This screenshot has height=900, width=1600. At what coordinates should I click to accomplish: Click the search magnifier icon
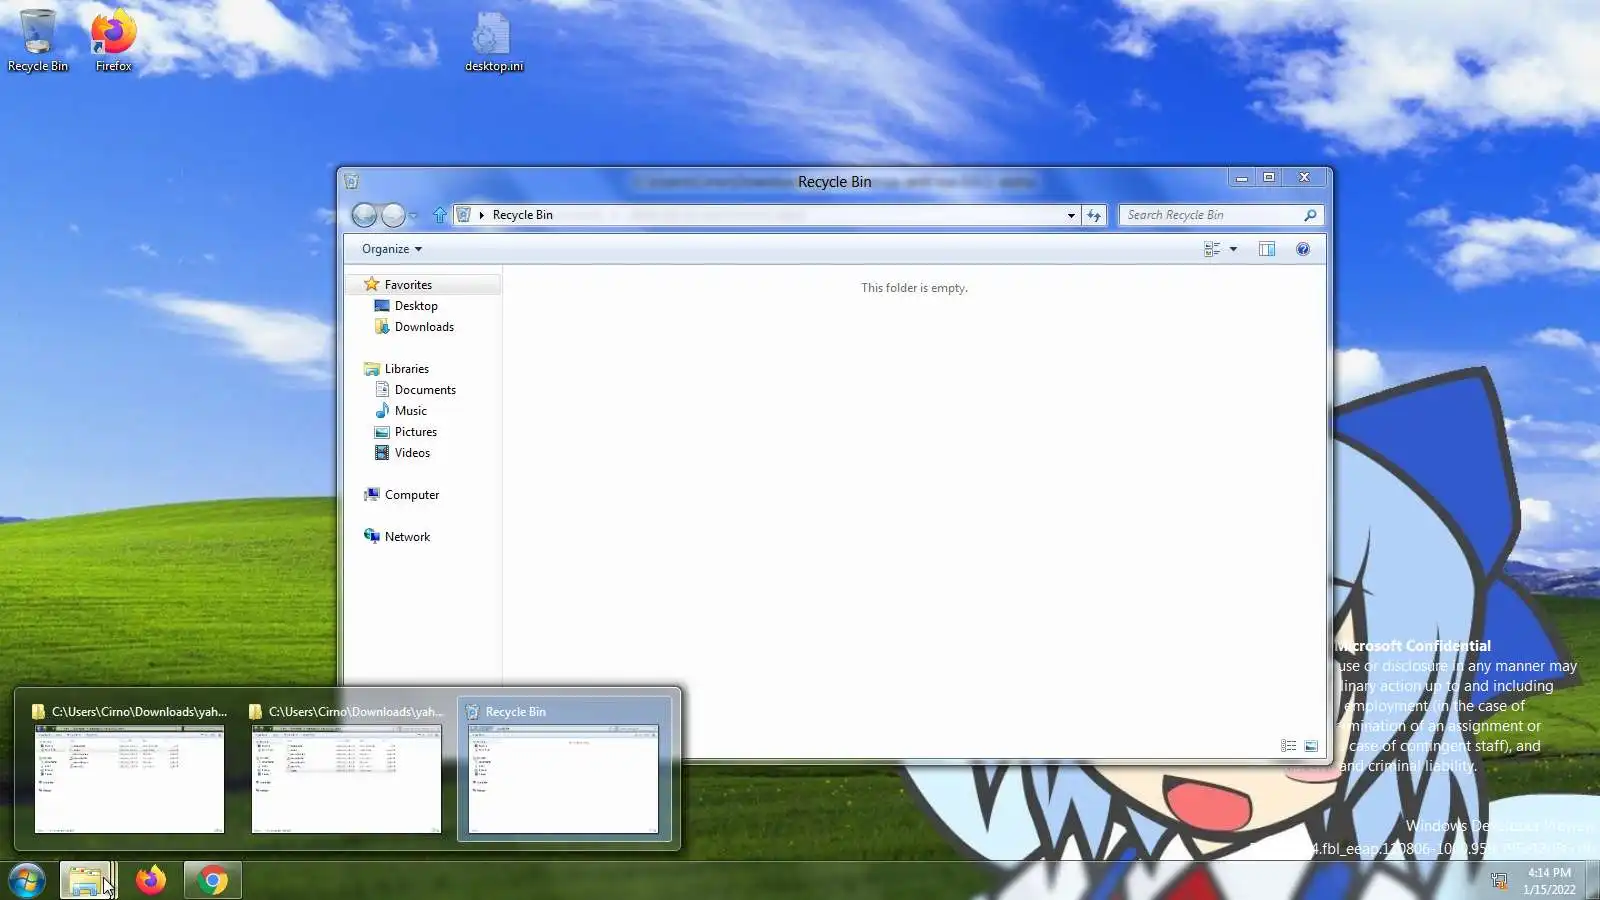tap(1310, 215)
